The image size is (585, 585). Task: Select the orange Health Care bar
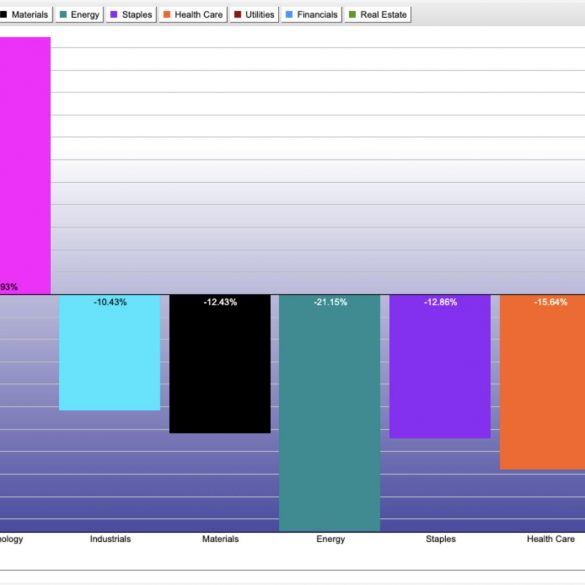[x=542, y=382]
